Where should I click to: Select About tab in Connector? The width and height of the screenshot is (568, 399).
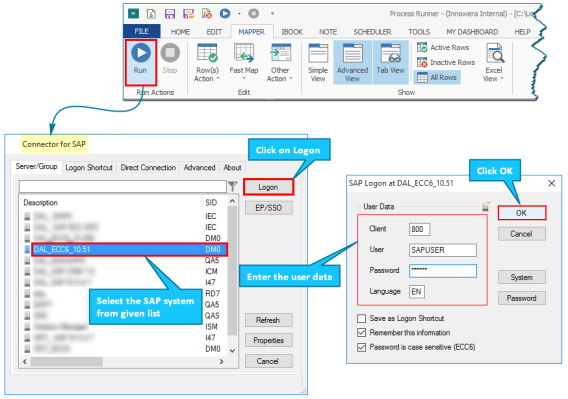pos(232,167)
